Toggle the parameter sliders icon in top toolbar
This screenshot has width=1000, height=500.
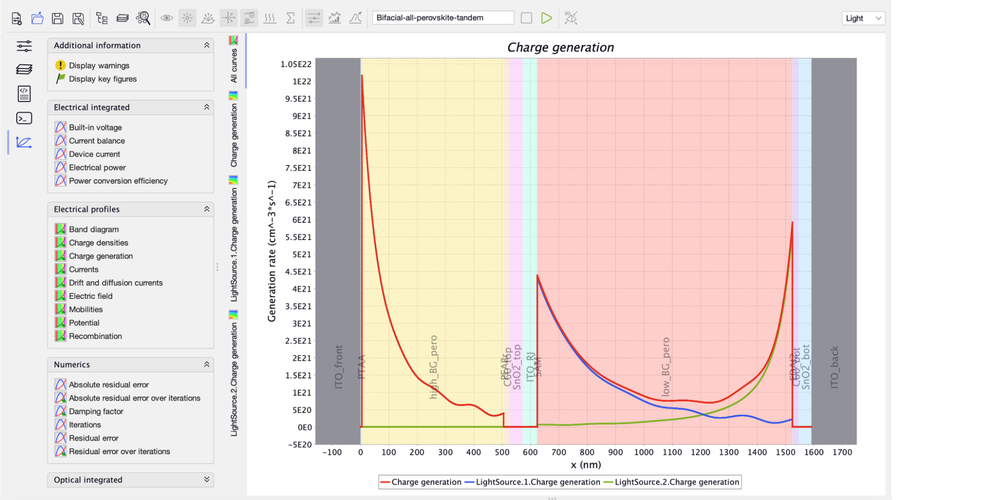pyautogui.click(x=314, y=18)
